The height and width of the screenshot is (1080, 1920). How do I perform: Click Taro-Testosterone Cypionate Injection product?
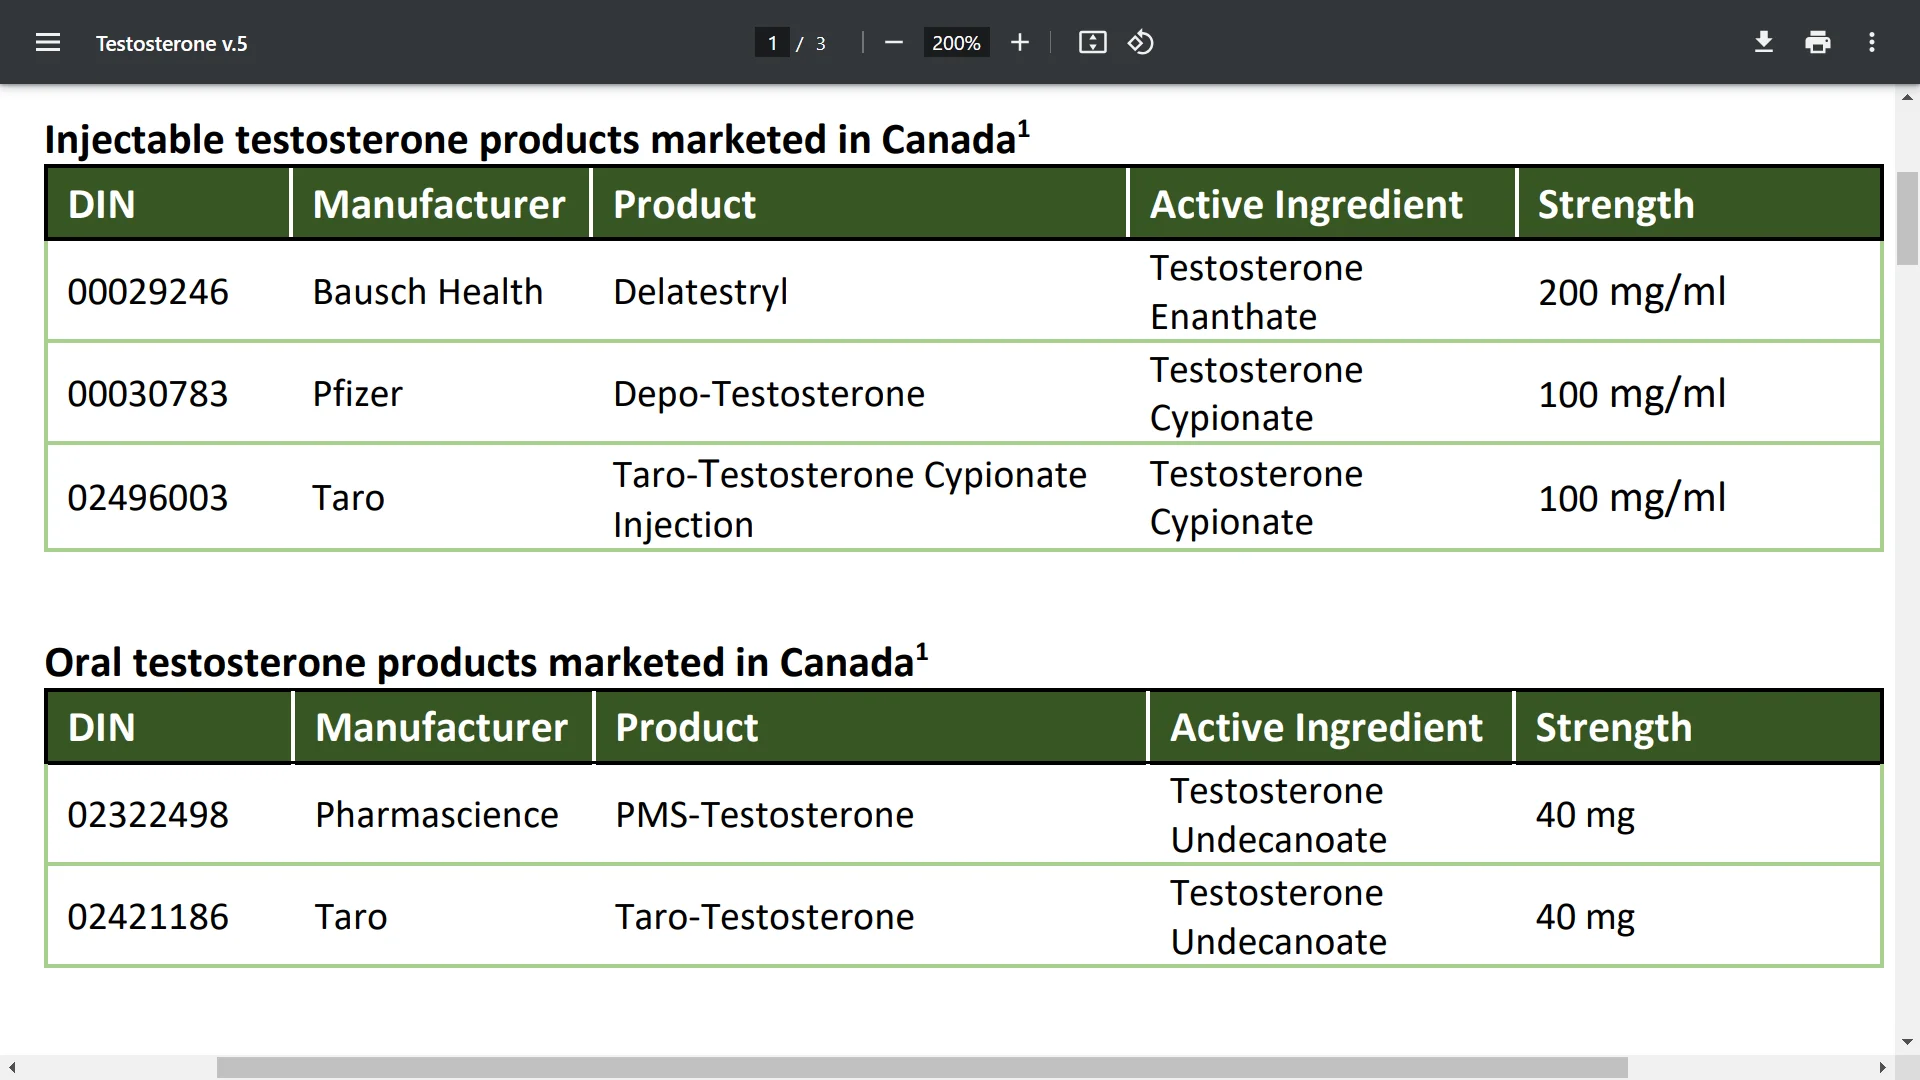[x=850, y=499]
